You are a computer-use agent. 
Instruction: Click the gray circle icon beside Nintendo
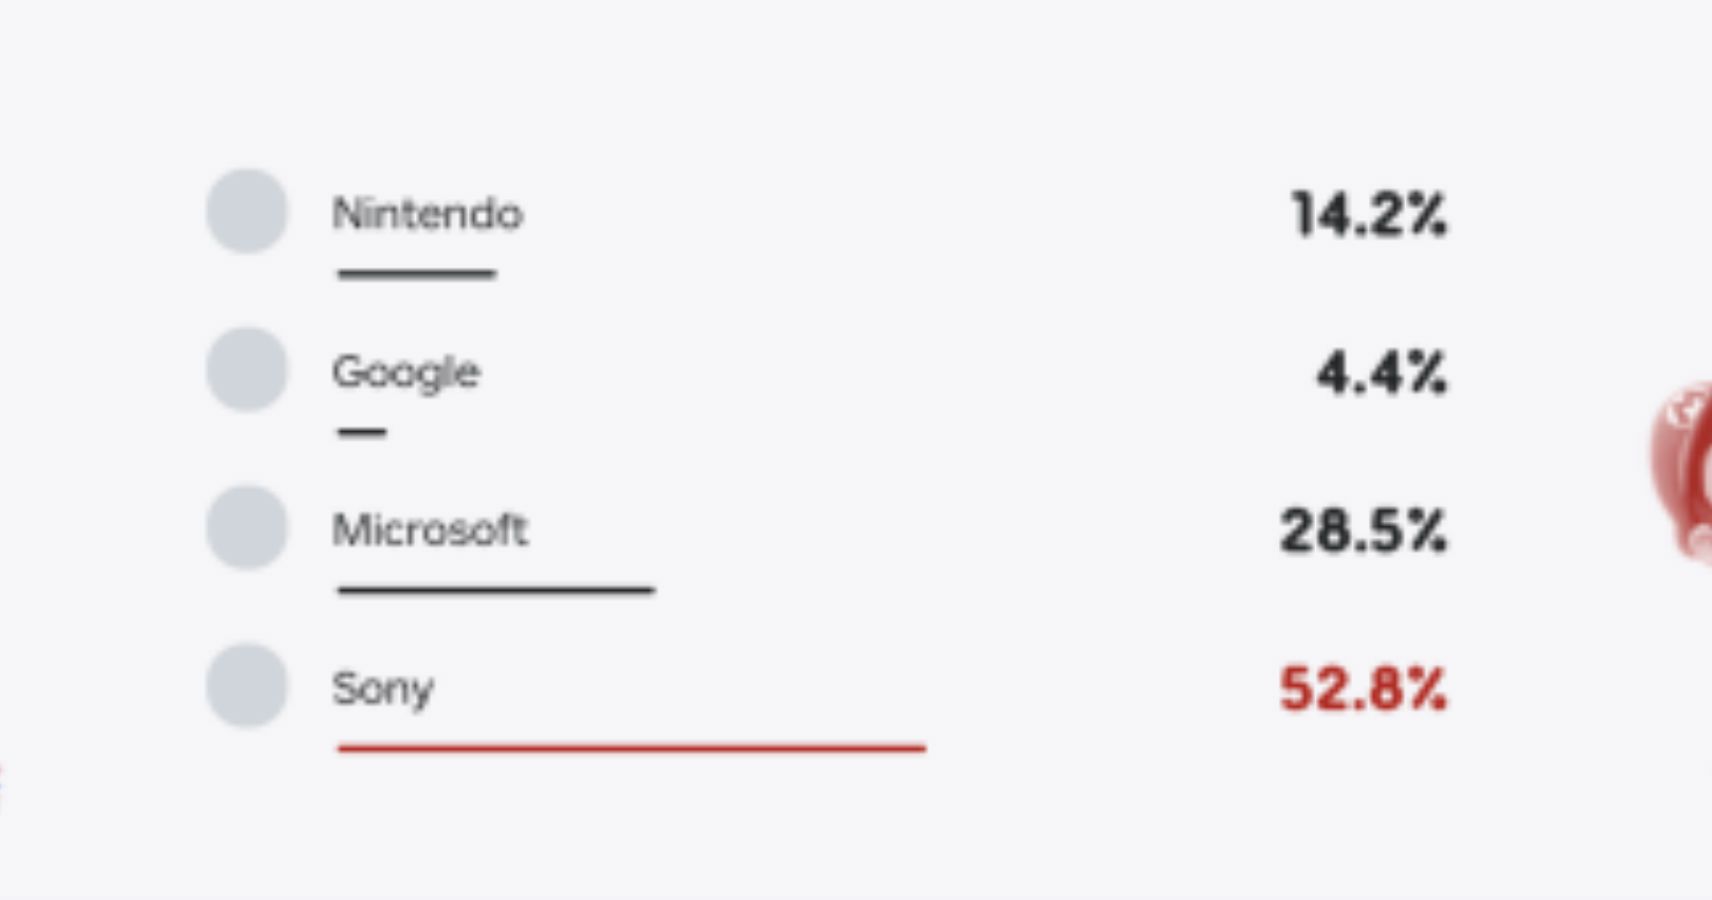(x=247, y=211)
